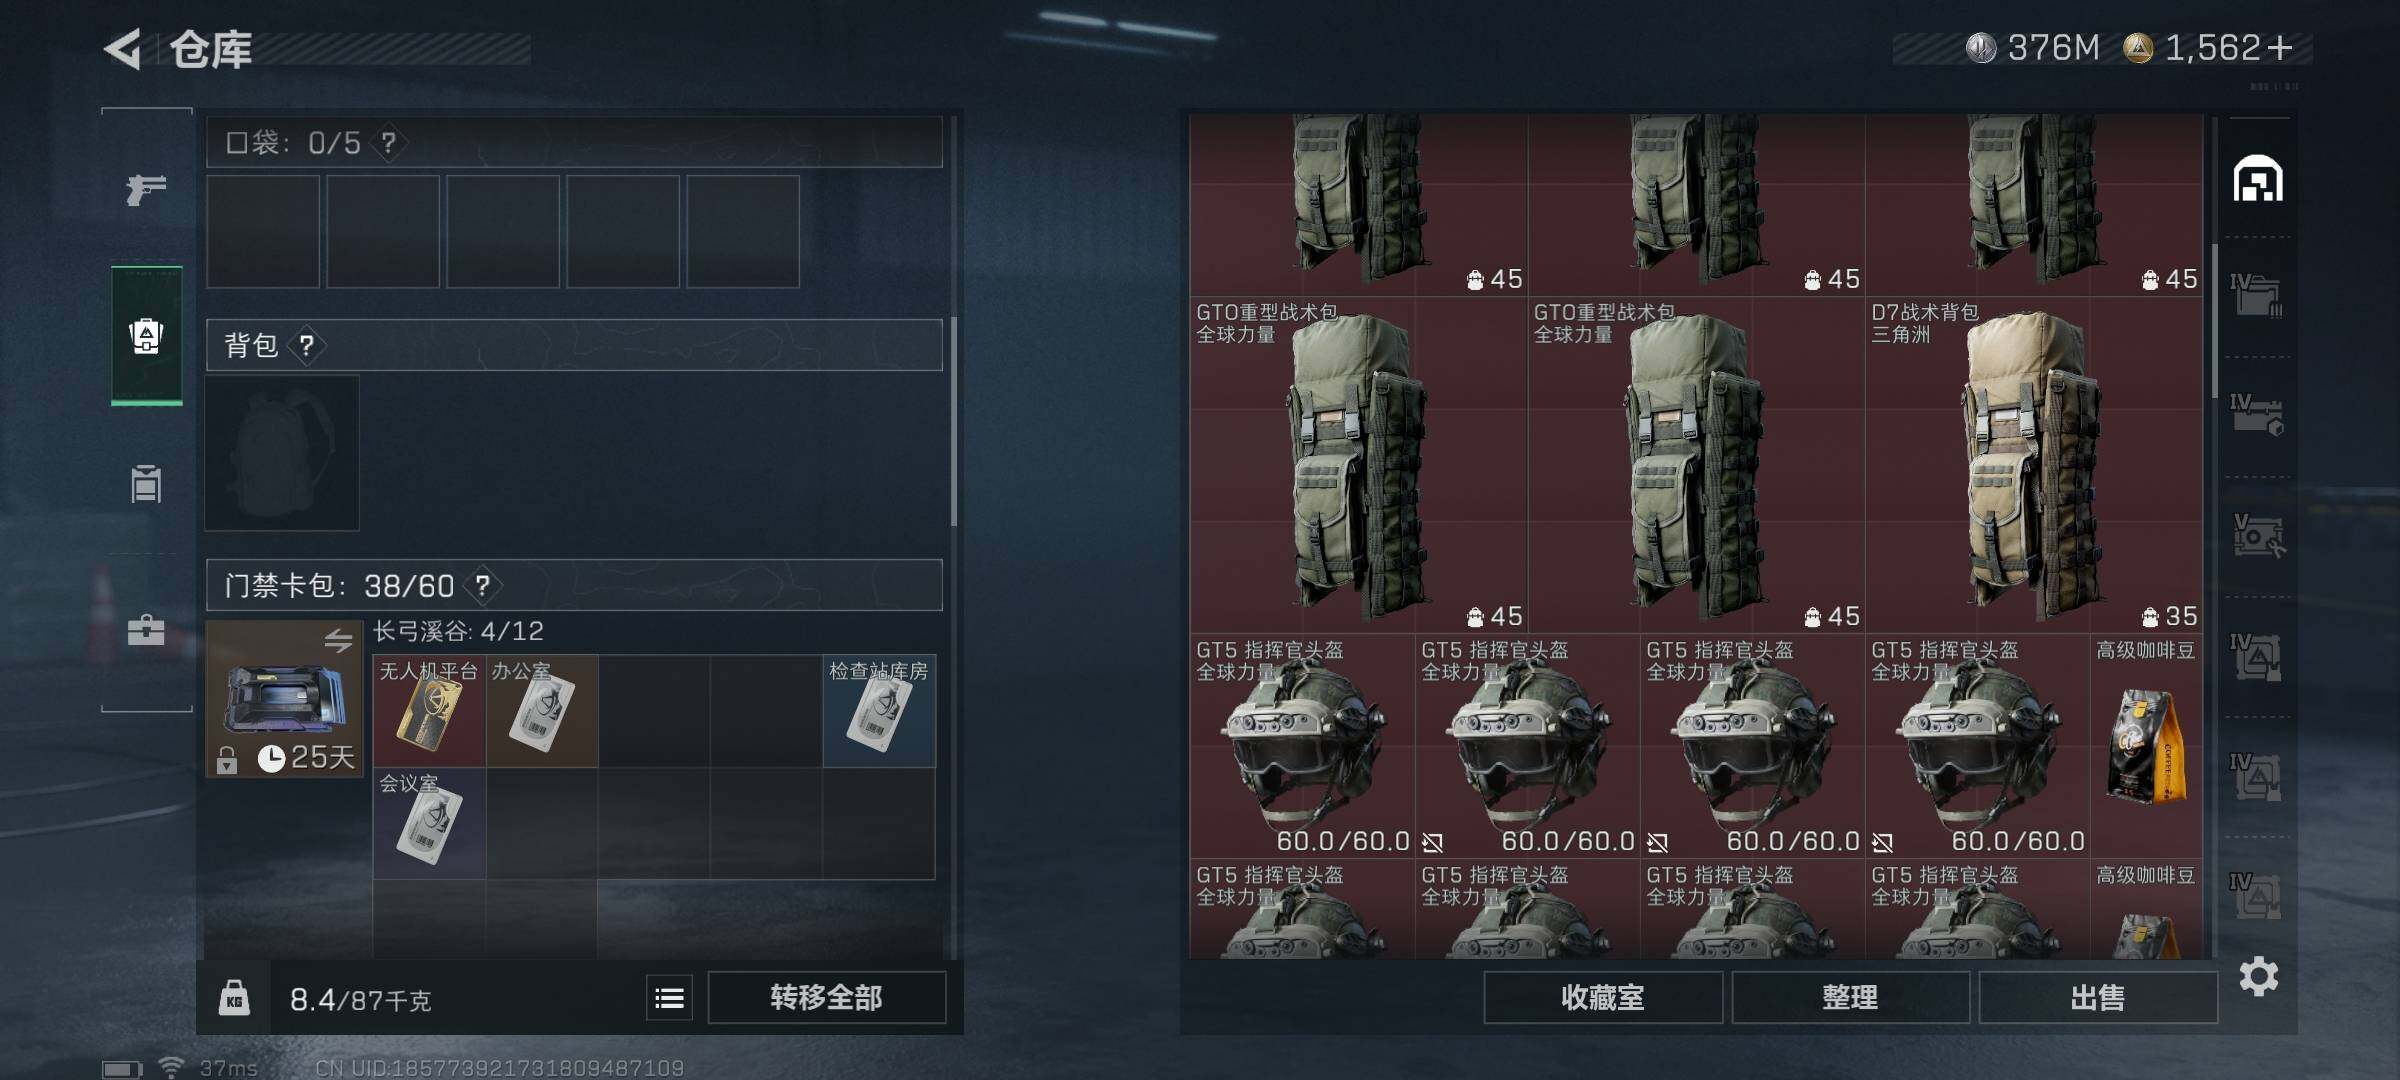Screen dimensions: 2400x1080
Task: Click the stash vertical scrollbar
Action: [2216, 320]
